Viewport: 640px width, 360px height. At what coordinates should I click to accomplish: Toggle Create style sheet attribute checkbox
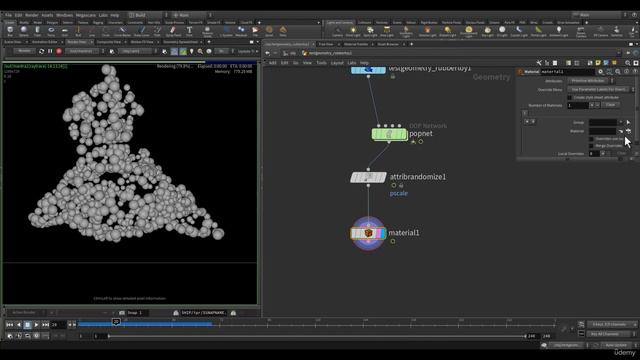[x=570, y=98]
